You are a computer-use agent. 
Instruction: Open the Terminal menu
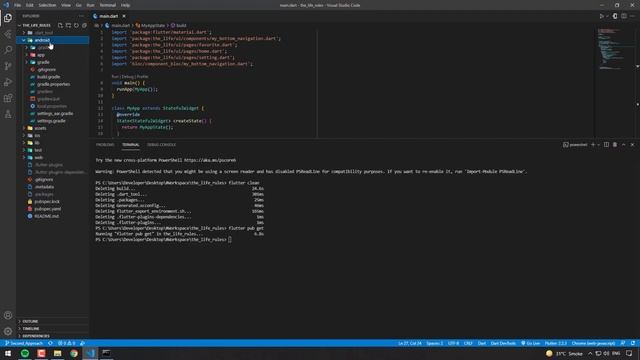[x=108, y=5]
